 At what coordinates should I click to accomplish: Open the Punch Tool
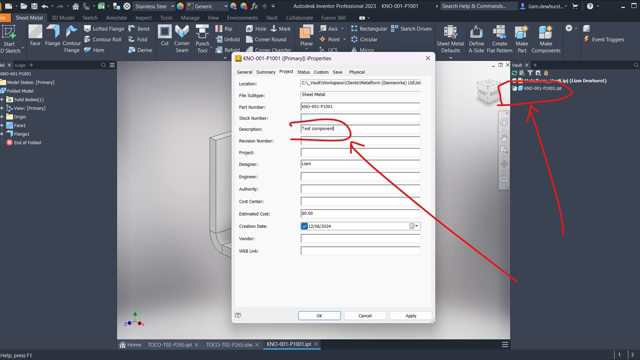point(202,39)
